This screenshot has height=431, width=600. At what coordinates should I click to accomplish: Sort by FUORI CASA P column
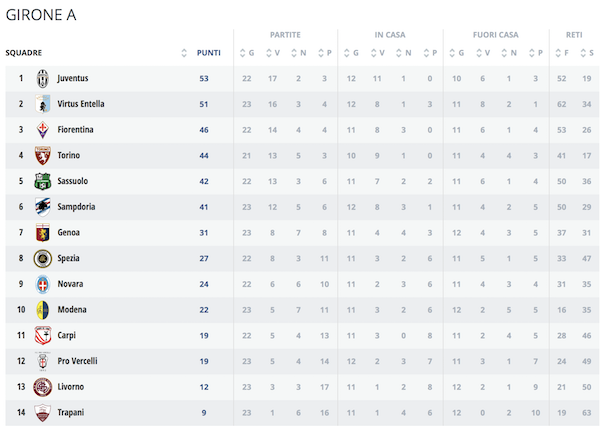(x=536, y=53)
